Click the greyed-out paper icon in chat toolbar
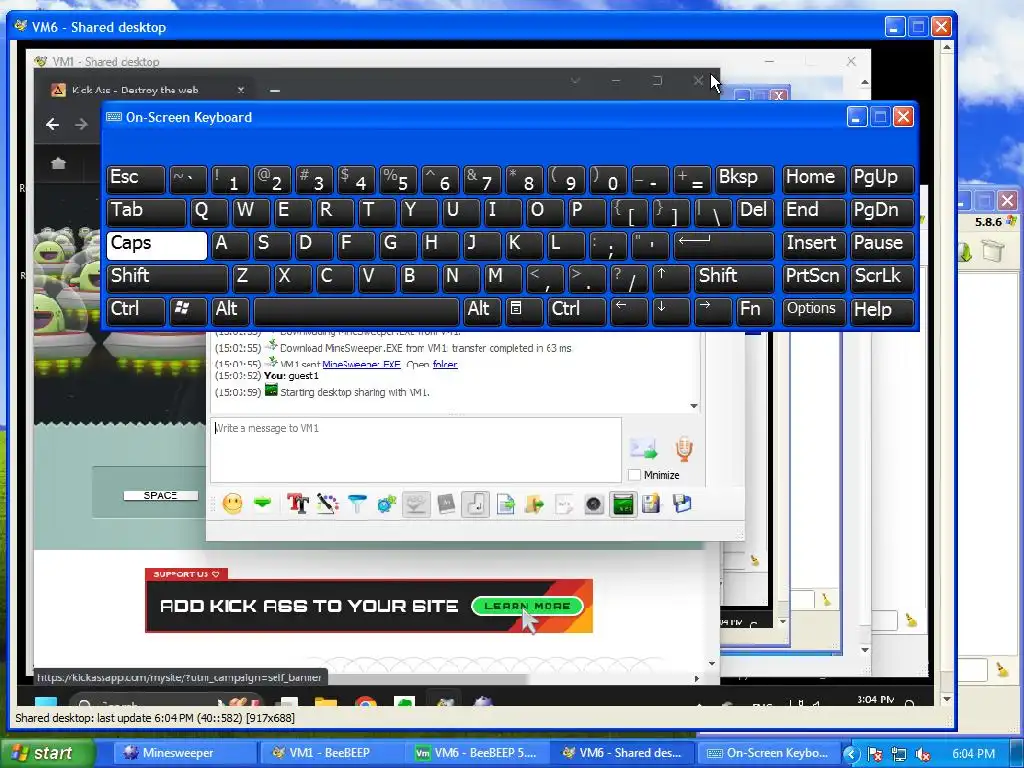1024x768 pixels. click(x=564, y=504)
